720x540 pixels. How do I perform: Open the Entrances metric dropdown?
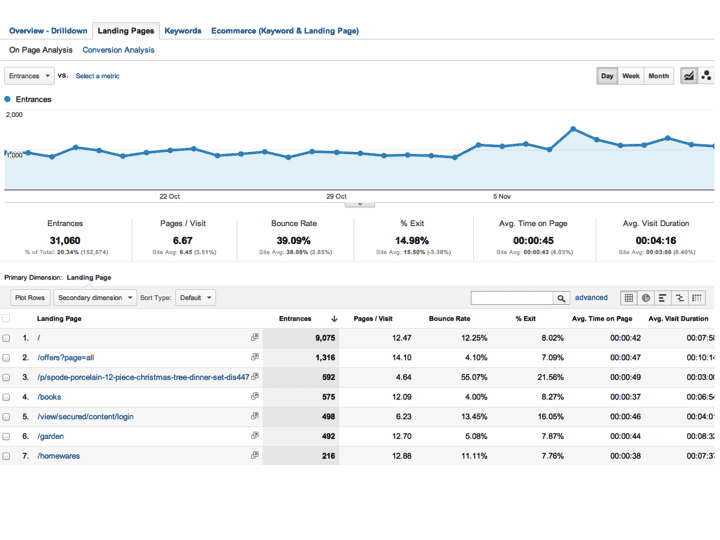(x=29, y=76)
